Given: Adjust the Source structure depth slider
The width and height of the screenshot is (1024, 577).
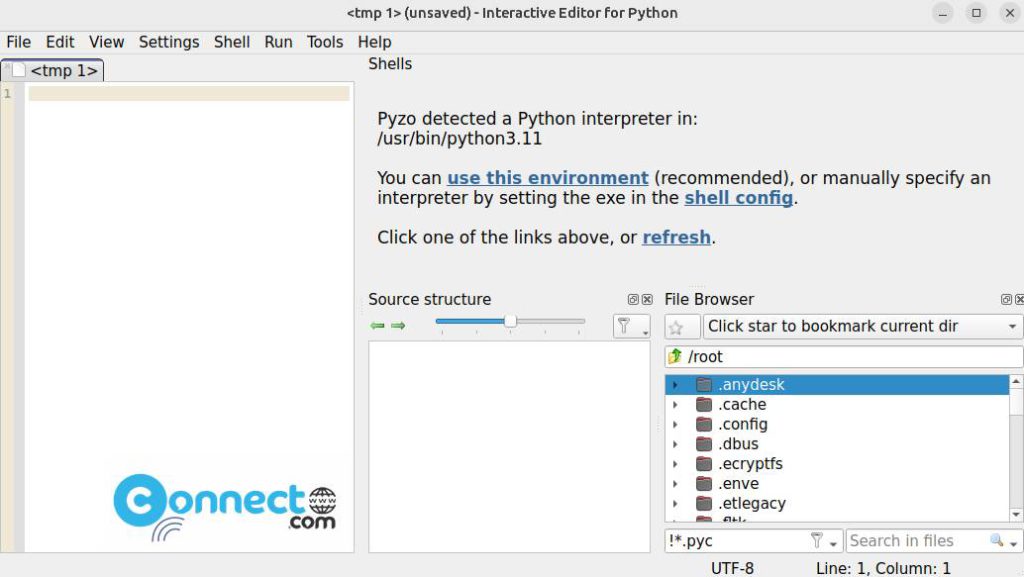Looking at the screenshot, I should (x=511, y=322).
